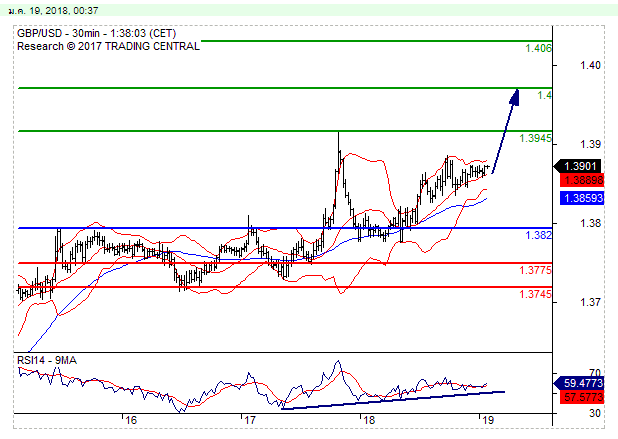Click the black 1.3901 current price tag
Screen dimensions: 618x439
578,166
